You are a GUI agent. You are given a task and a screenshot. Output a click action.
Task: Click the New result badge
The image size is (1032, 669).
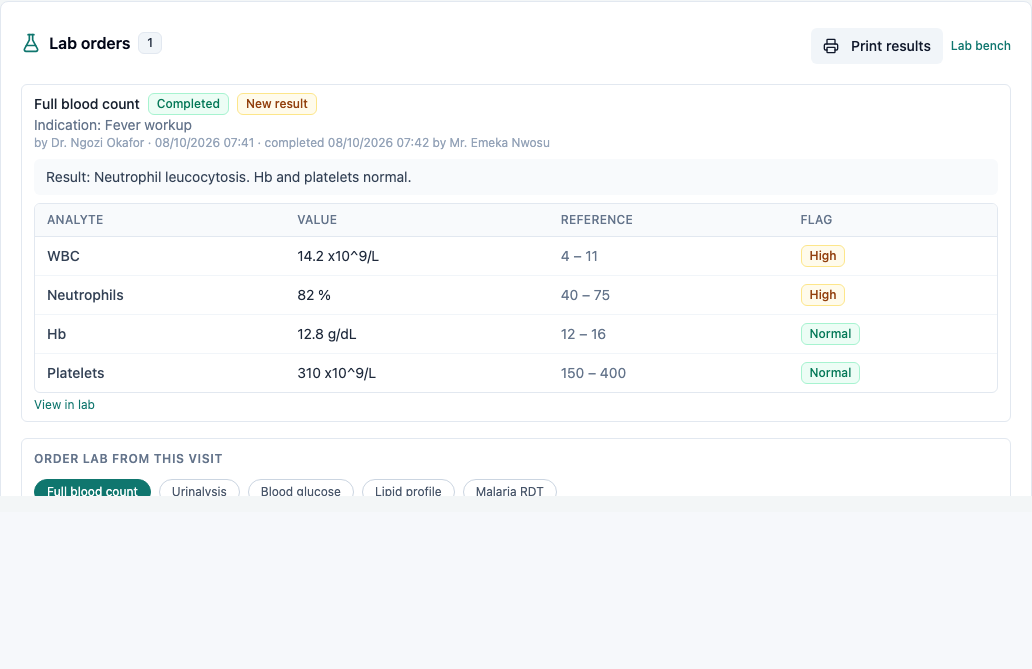point(277,104)
